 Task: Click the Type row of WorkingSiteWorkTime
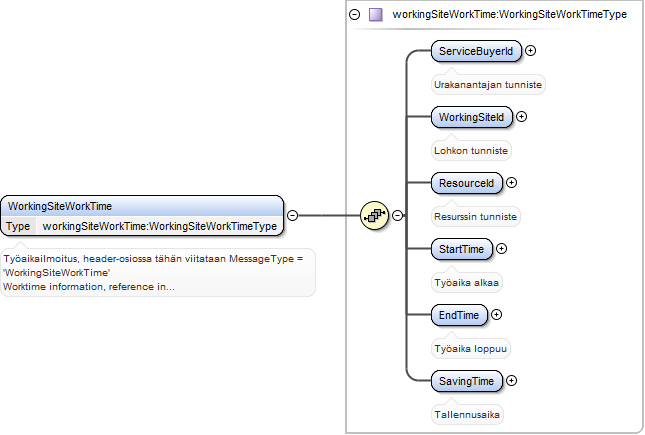click(142, 226)
